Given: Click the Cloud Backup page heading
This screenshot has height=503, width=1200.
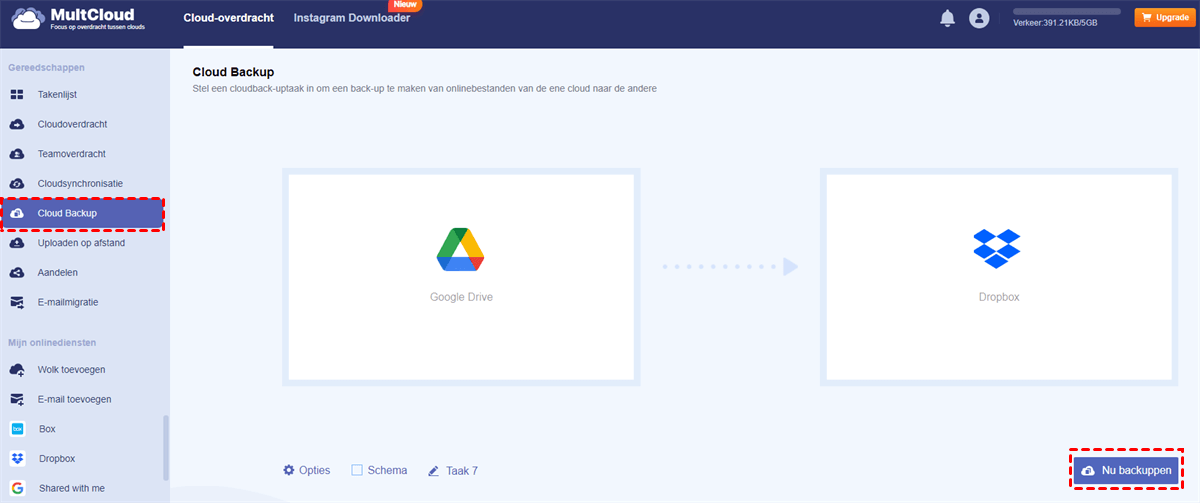Looking at the screenshot, I should click(x=233, y=73).
